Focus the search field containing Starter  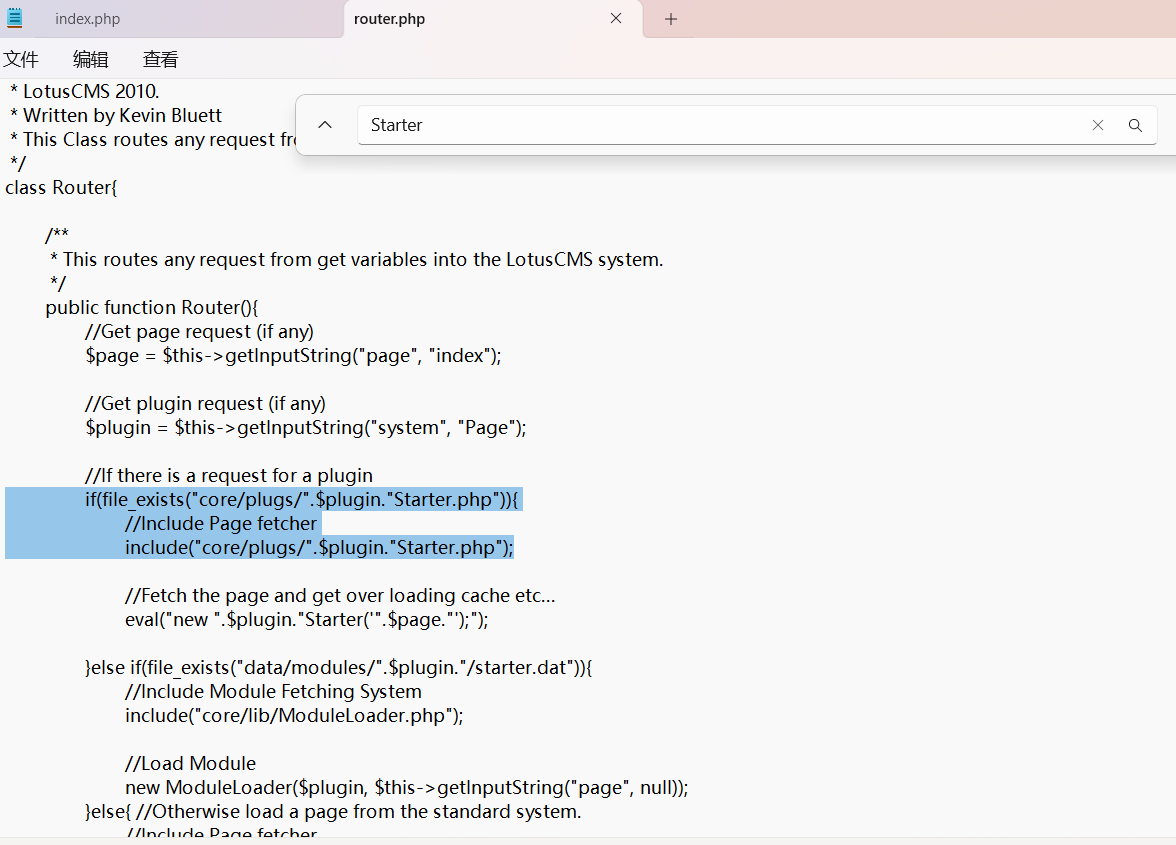pyautogui.click(x=720, y=125)
